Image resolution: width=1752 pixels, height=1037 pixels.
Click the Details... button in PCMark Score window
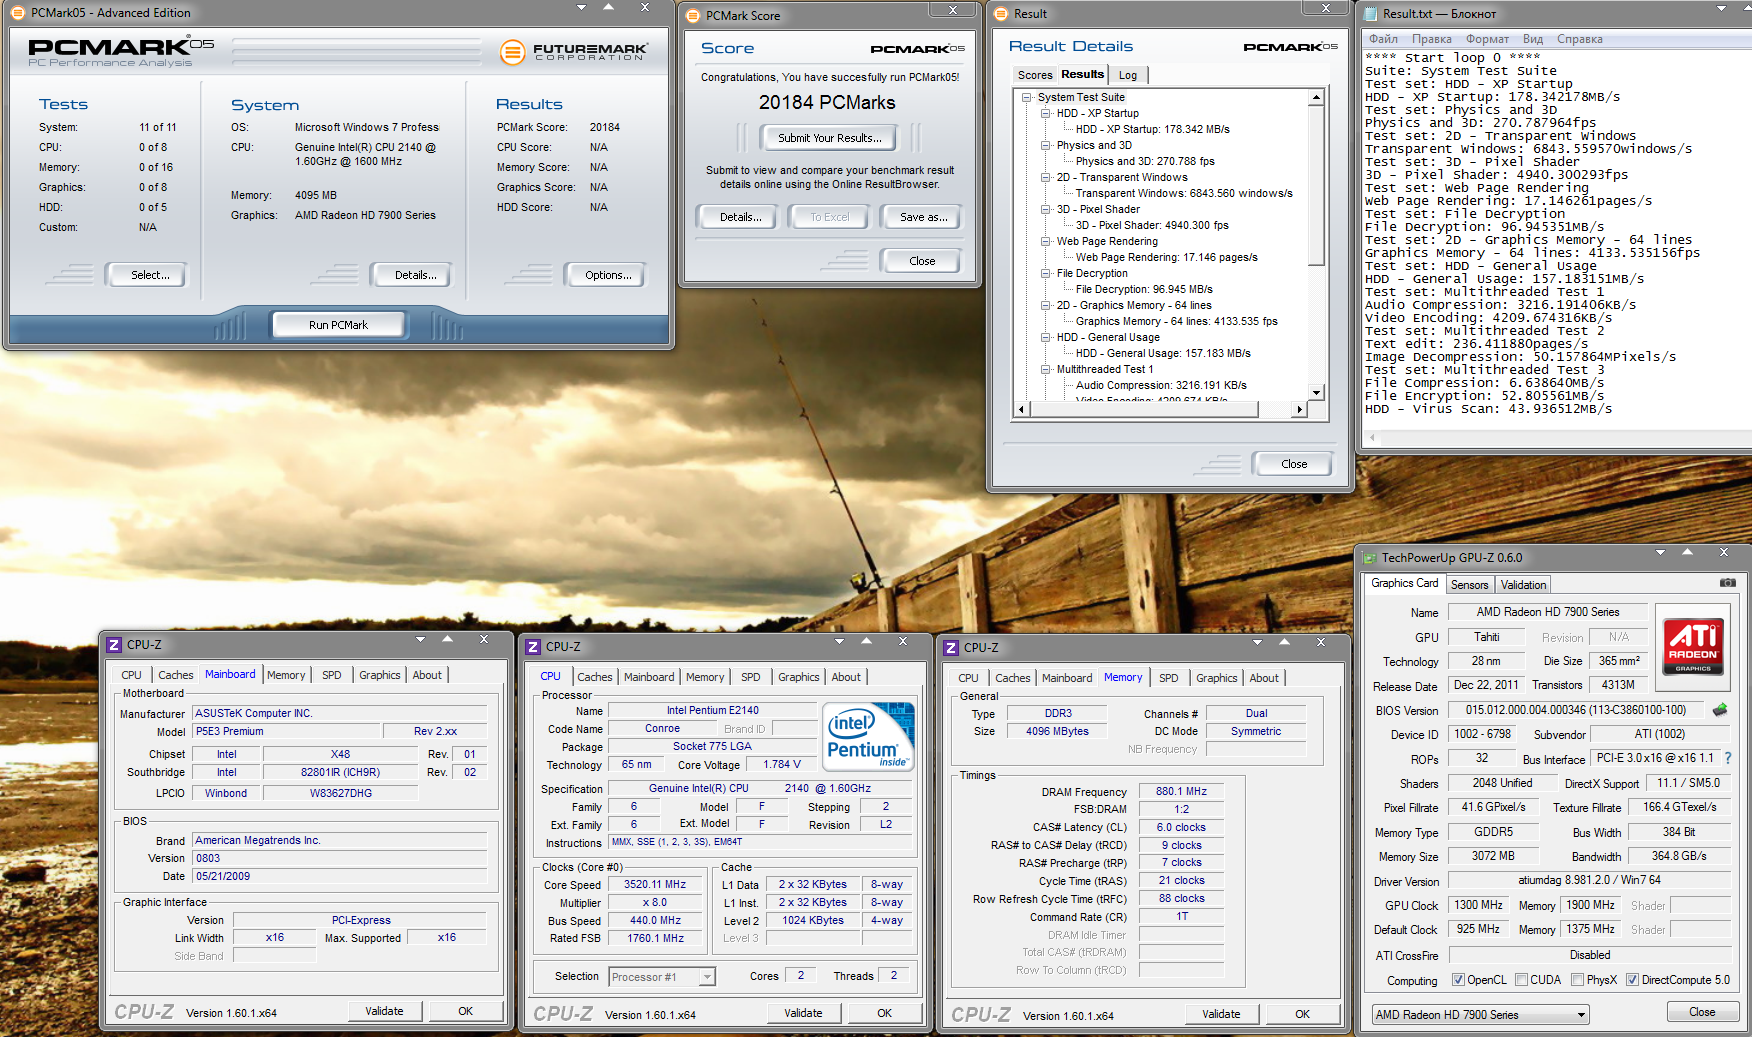click(x=740, y=217)
